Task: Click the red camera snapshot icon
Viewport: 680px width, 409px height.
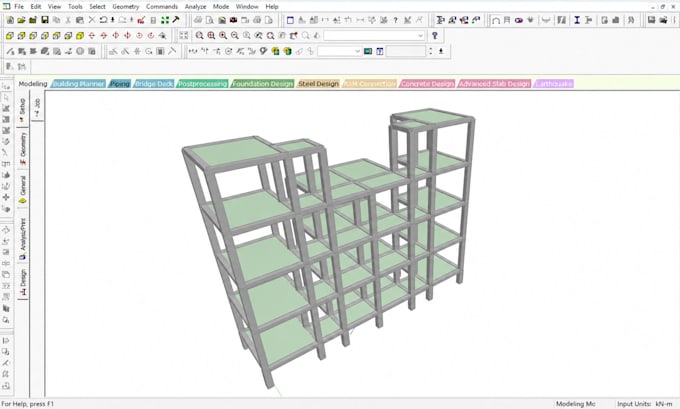Action: [233, 20]
